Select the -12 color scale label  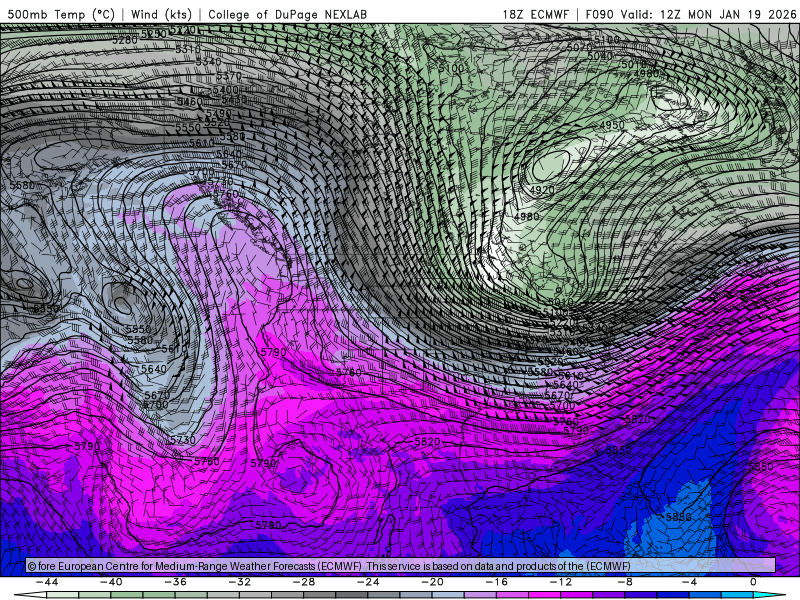tap(561, 582)
